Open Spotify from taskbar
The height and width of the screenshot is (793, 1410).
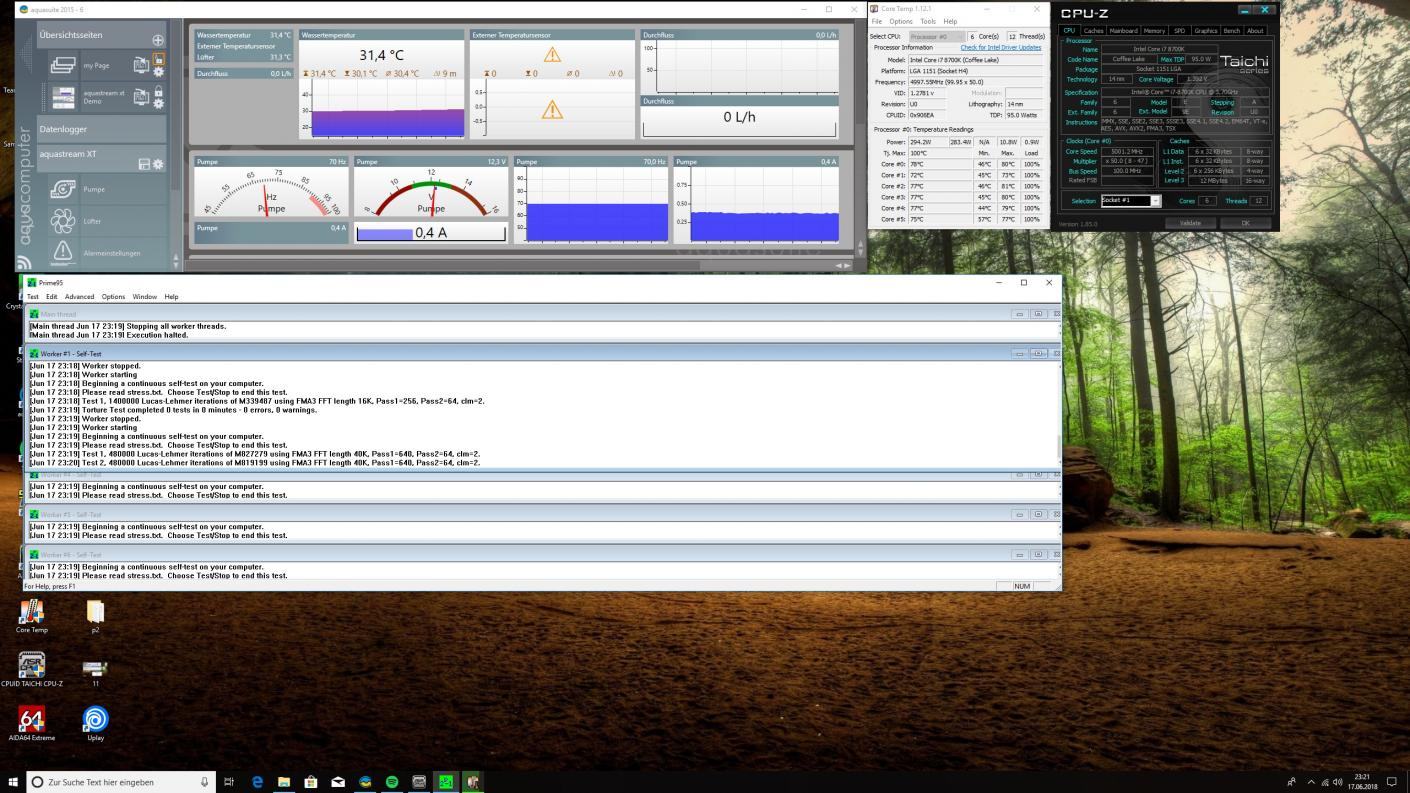click(x=392, y=782)
